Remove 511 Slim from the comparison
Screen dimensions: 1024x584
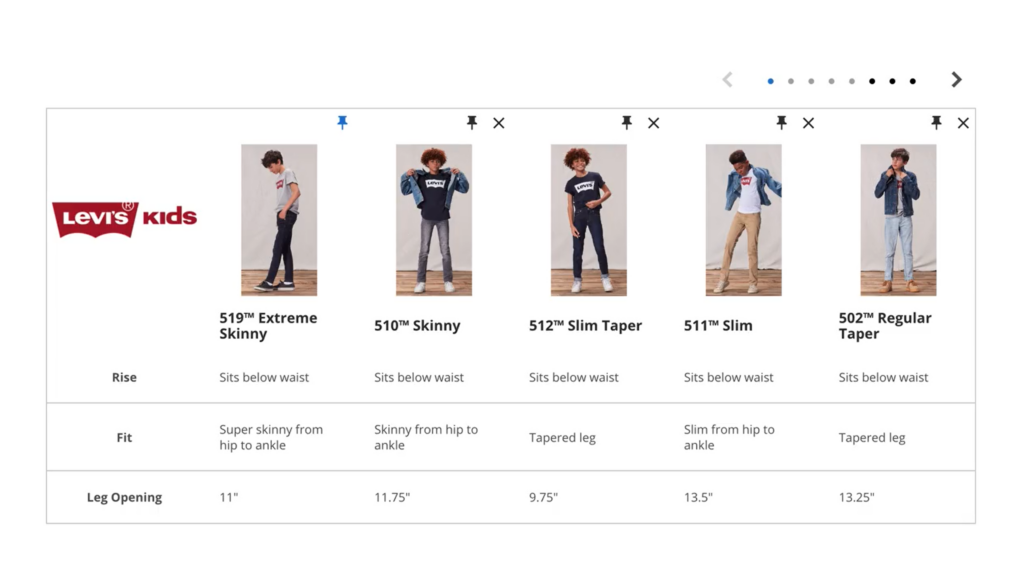click(808, 122)
